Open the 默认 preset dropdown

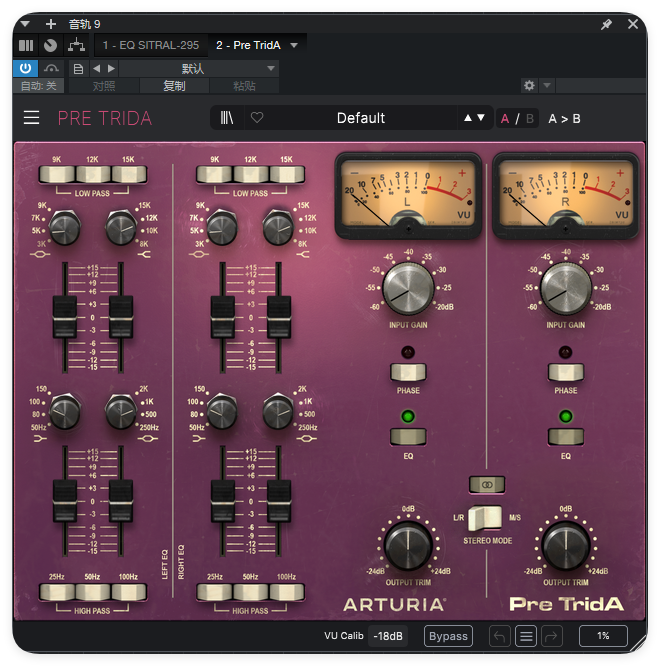tap(199, 68)
